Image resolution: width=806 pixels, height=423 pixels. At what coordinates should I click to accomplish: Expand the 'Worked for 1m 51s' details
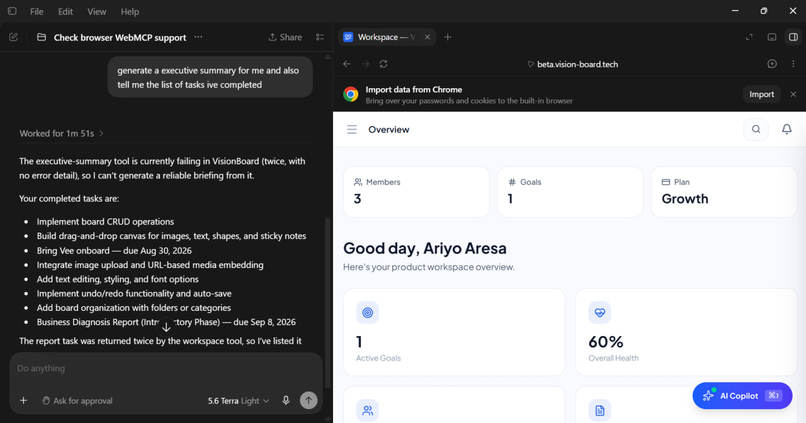coord(61,133)
